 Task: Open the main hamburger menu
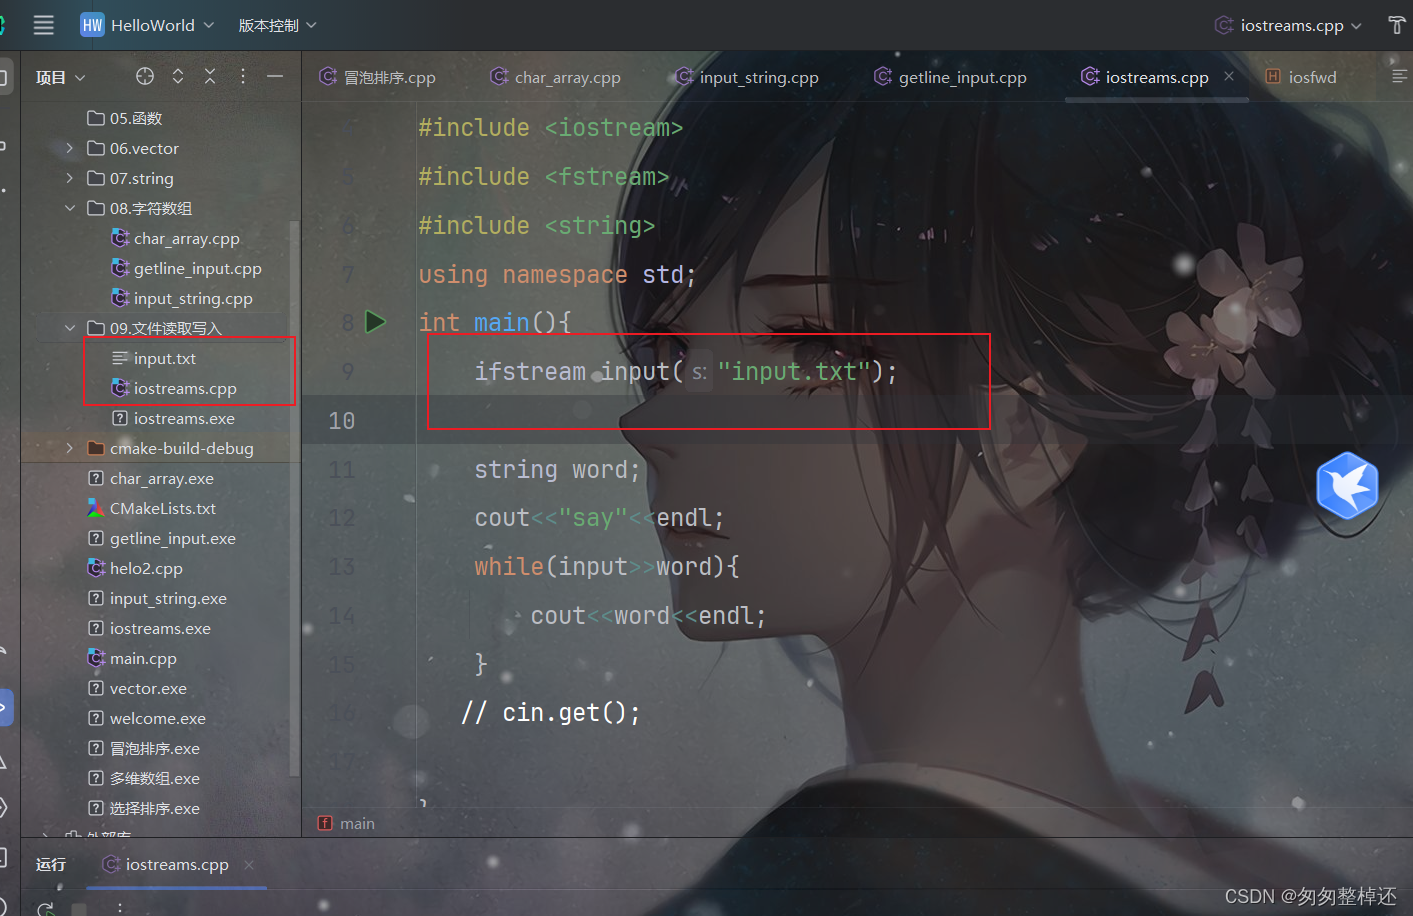44,25
